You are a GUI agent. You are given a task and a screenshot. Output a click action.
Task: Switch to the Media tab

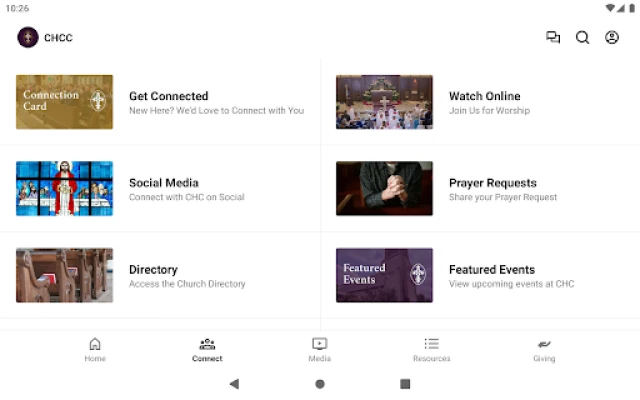point(319,349)
